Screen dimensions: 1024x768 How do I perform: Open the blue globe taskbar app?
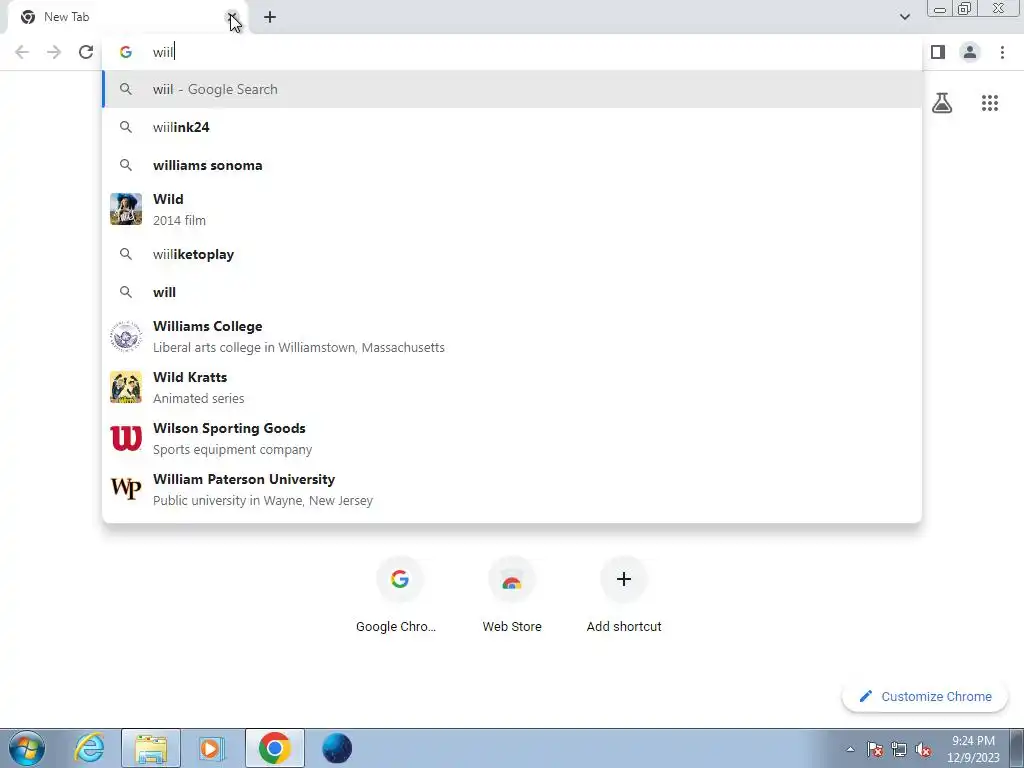coord(337,748)
